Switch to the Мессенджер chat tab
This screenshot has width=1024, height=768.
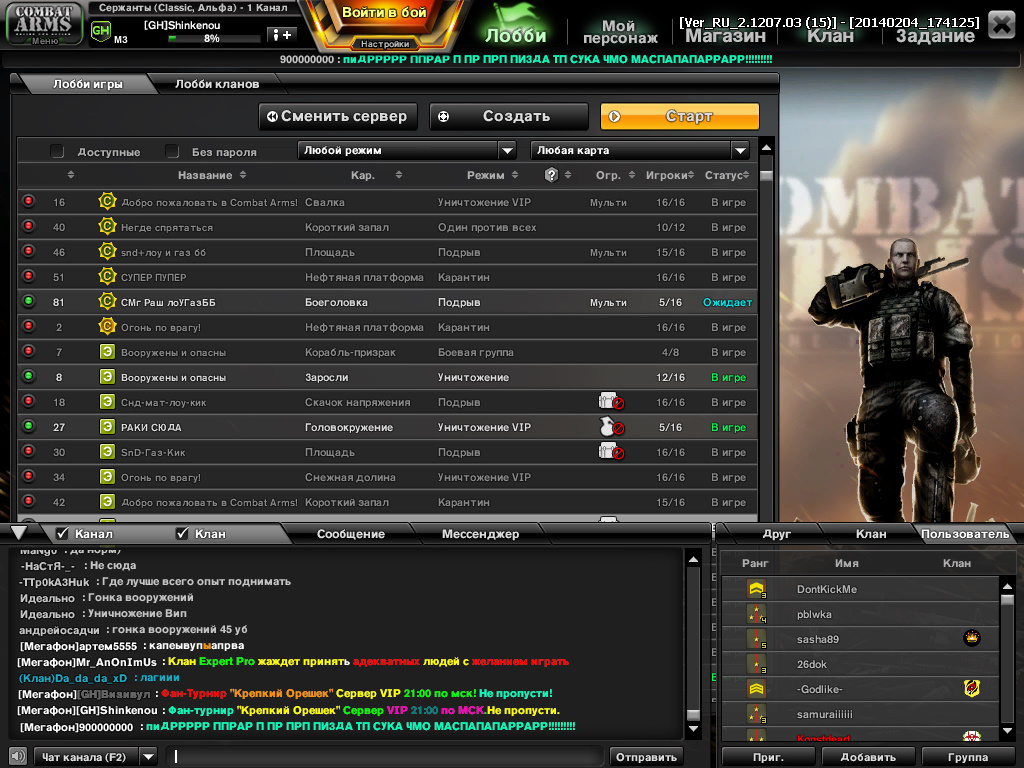(x=480, y=534)
